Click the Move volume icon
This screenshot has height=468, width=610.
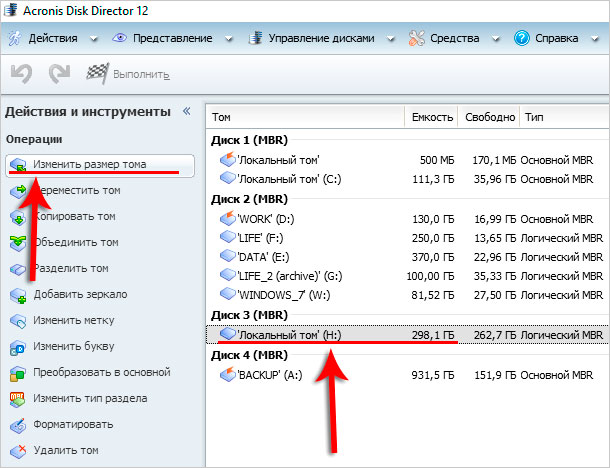tap(18, 191)
